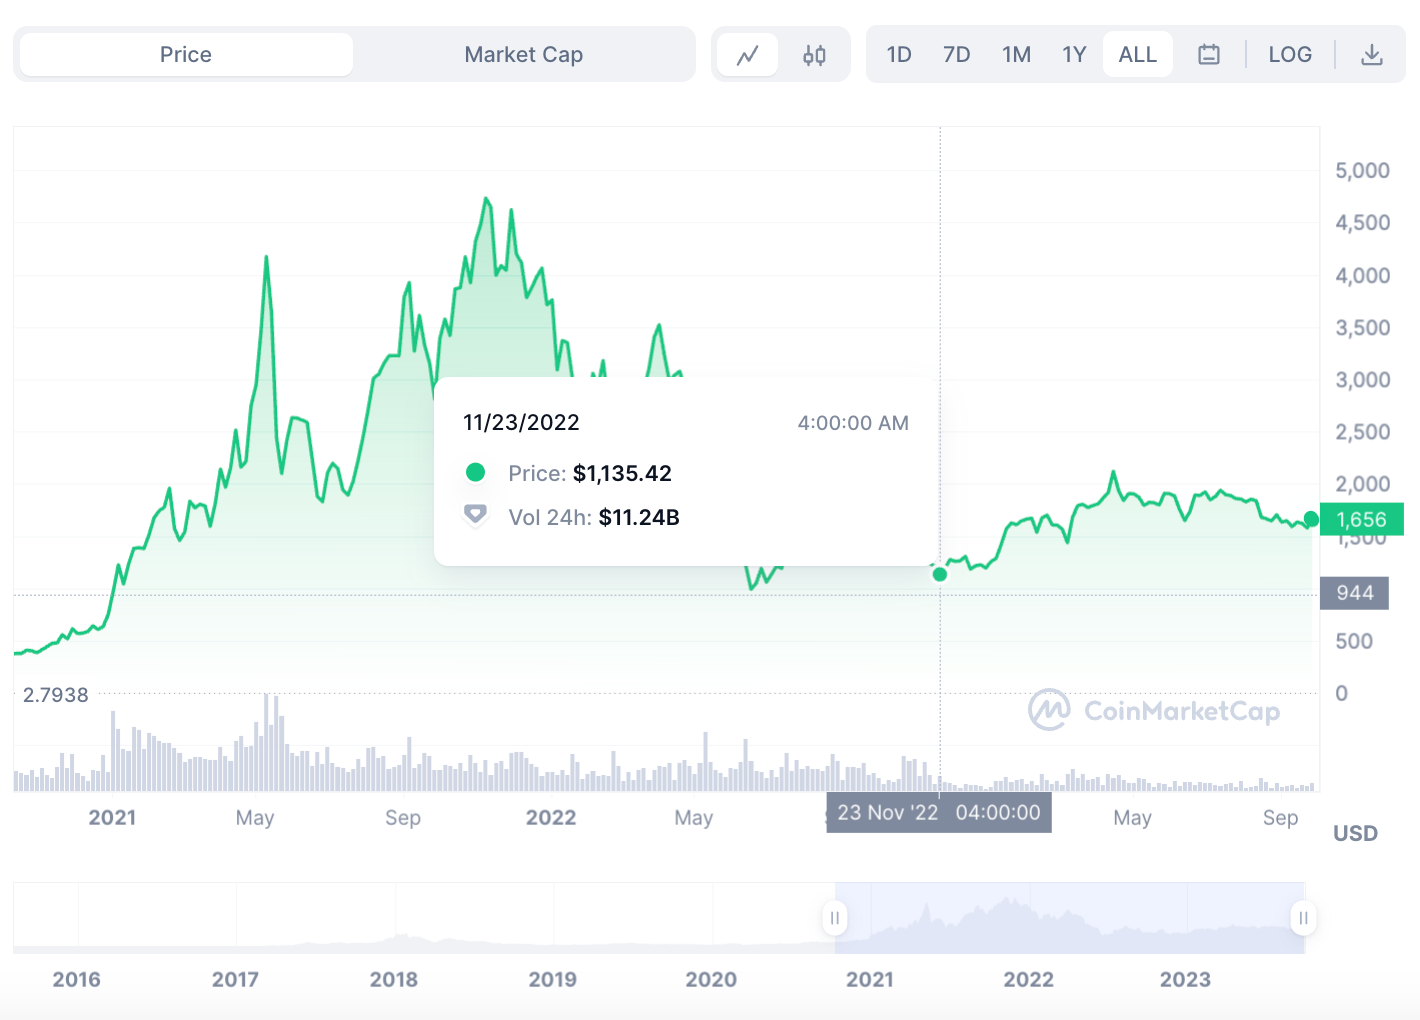The image size is (1420, 1020).
Task: Click the volume shield icon in tooltip
Action: 475,515
